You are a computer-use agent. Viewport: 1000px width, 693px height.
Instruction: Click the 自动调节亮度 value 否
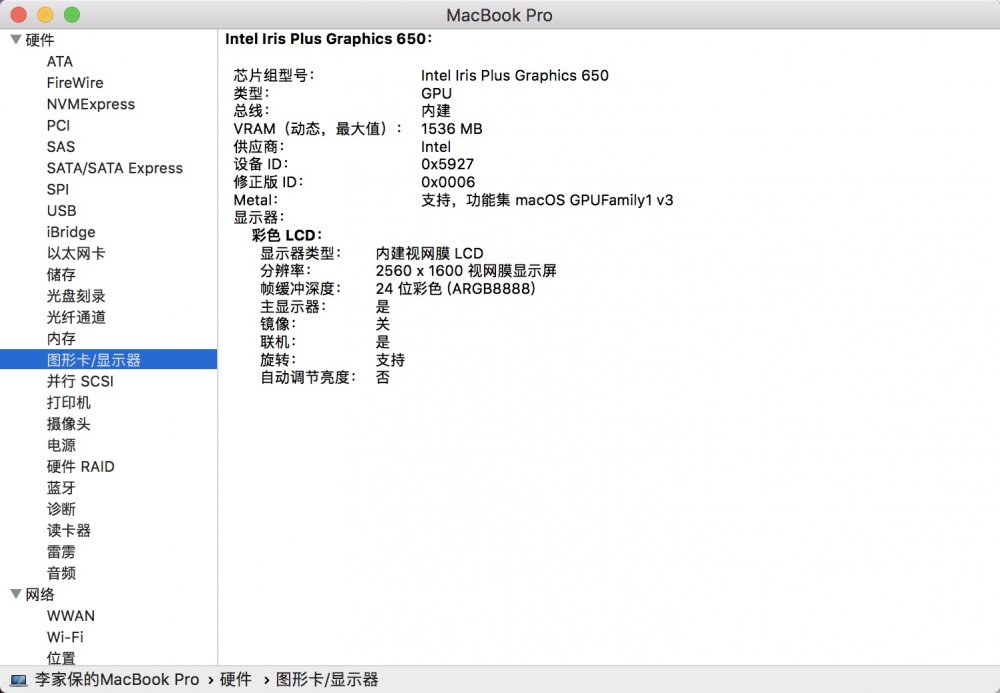(383, 377)
